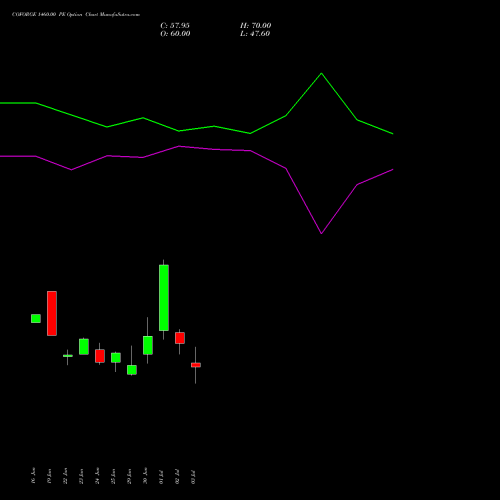Select the green candlestick for 23 Jun
The width and height of the screenshot is (500, 500).
point(84,347)
